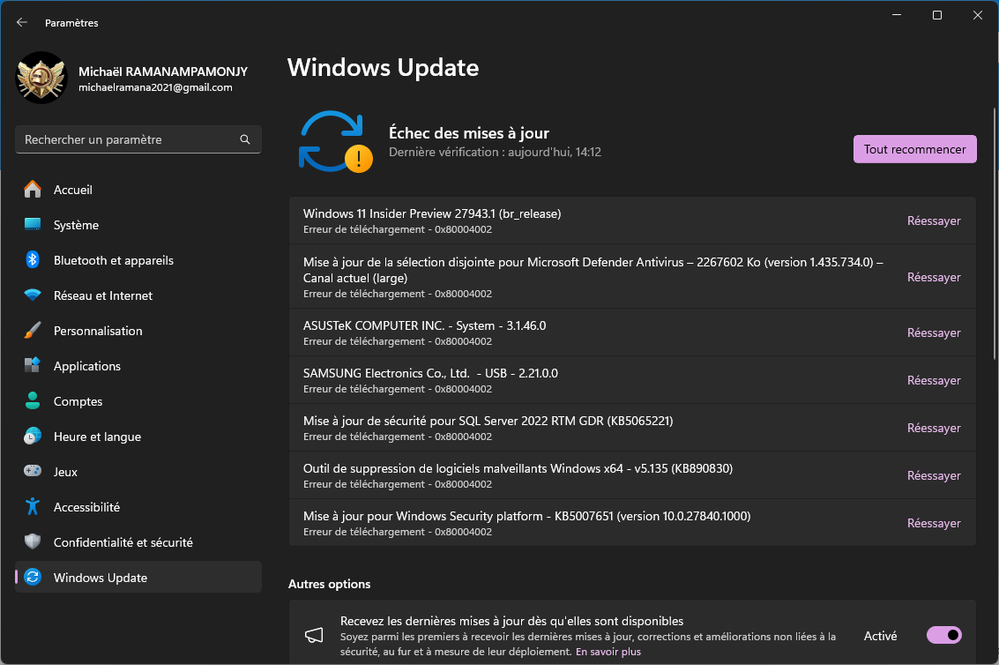This screenshot has height=665, width=999.
Task: Select Heure et langue
Action: tap(138, 436)
